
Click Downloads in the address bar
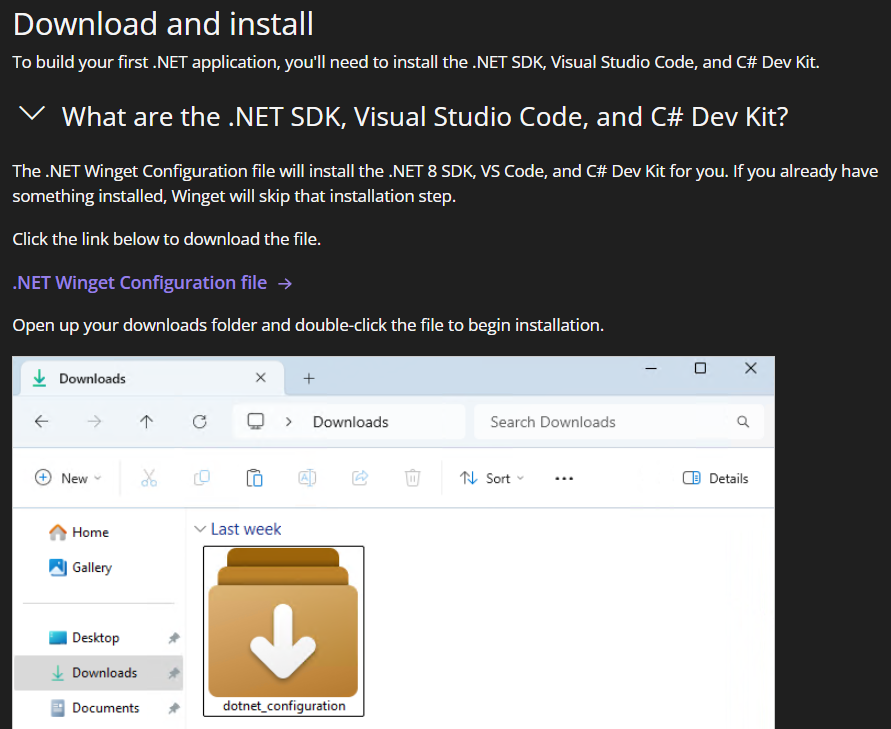(351, 422)
